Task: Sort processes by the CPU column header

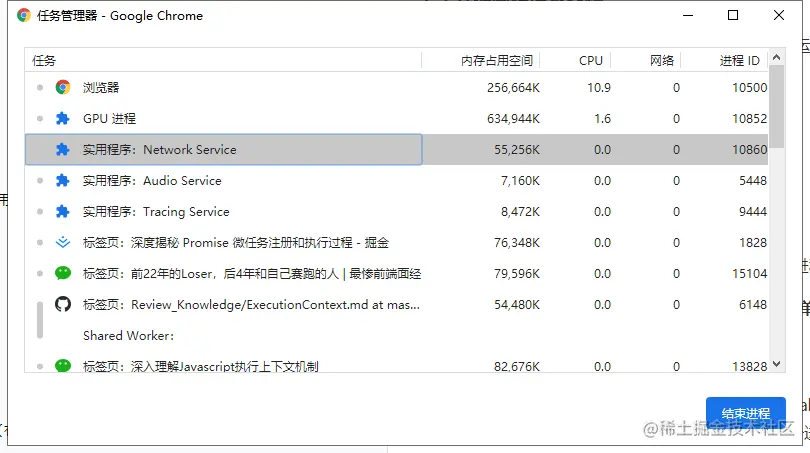Action: pos(590,61)
